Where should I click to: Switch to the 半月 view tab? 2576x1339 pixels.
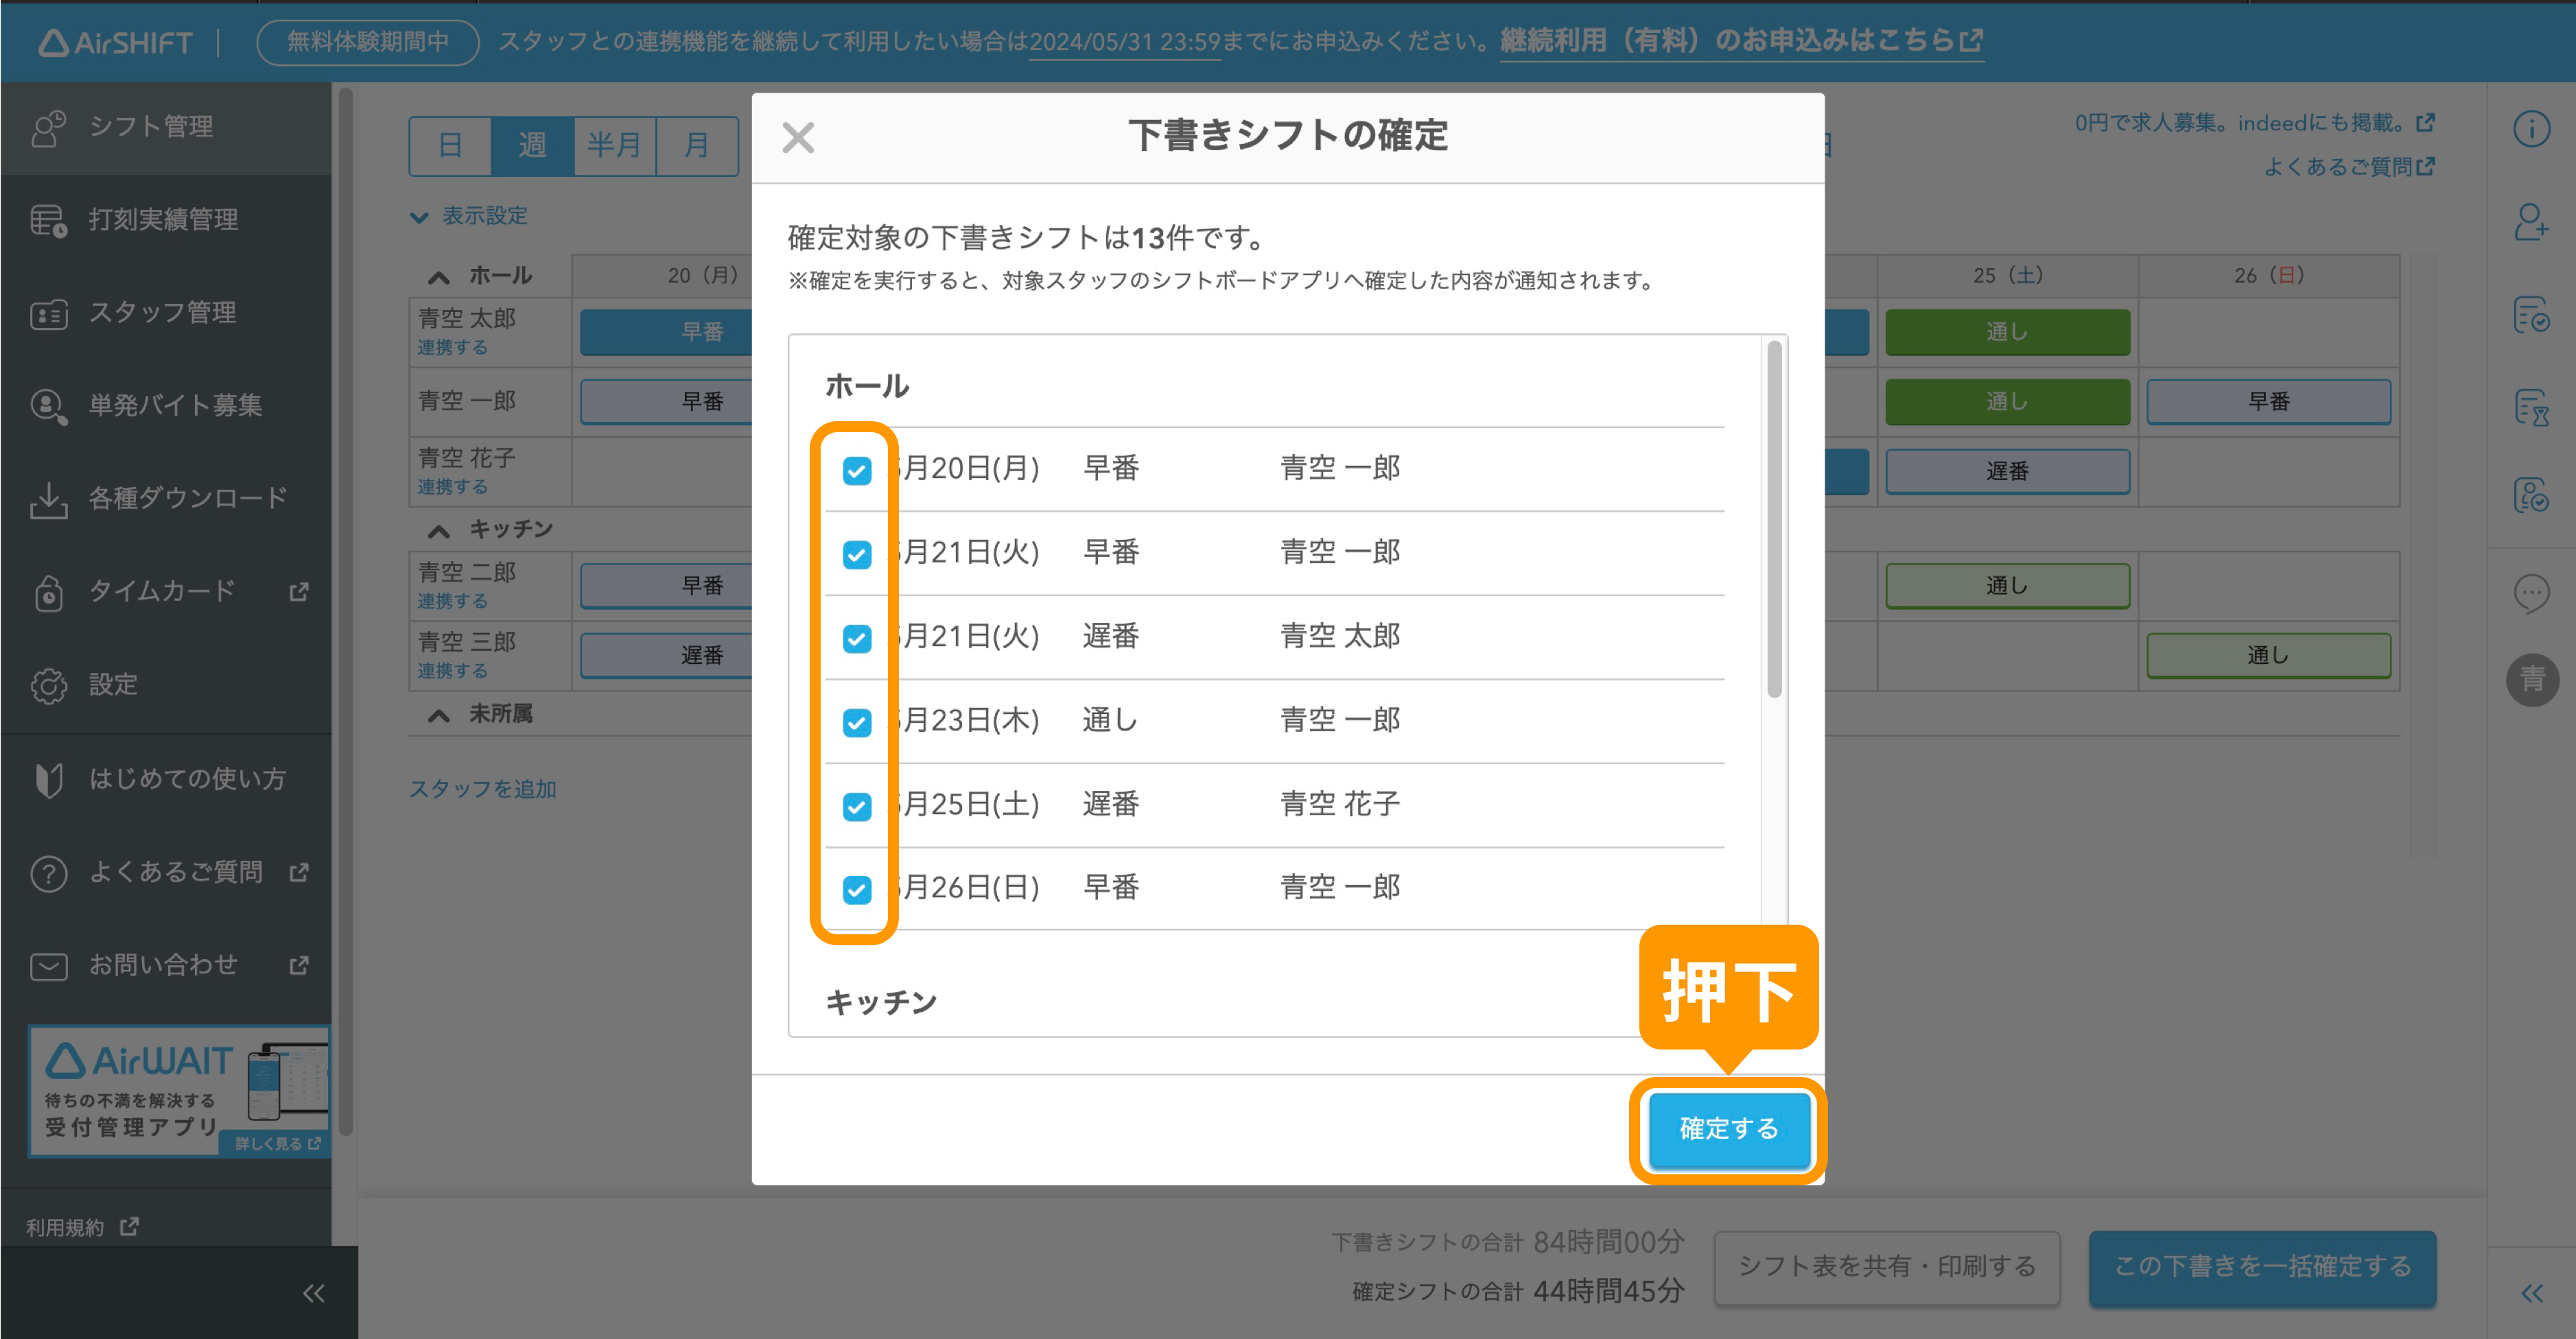click(x=614, y=146)
